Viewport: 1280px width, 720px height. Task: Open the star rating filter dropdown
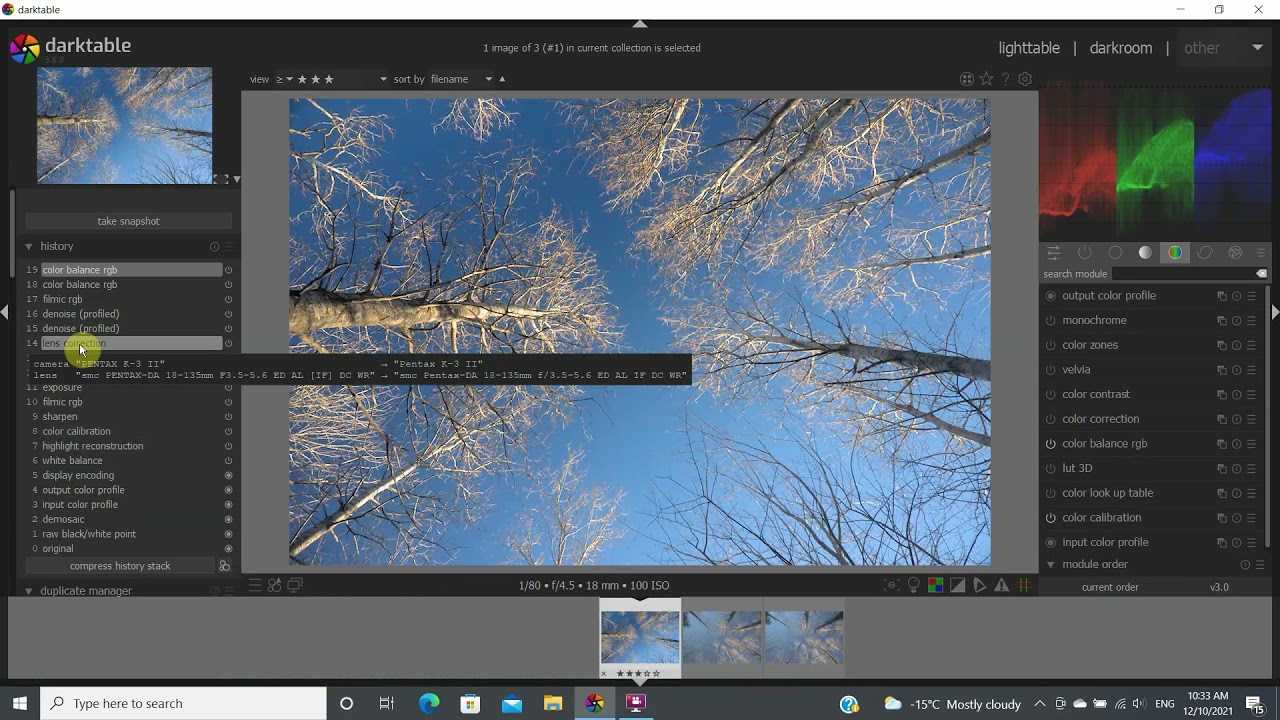pyautogui.click(x=340, y=79)
